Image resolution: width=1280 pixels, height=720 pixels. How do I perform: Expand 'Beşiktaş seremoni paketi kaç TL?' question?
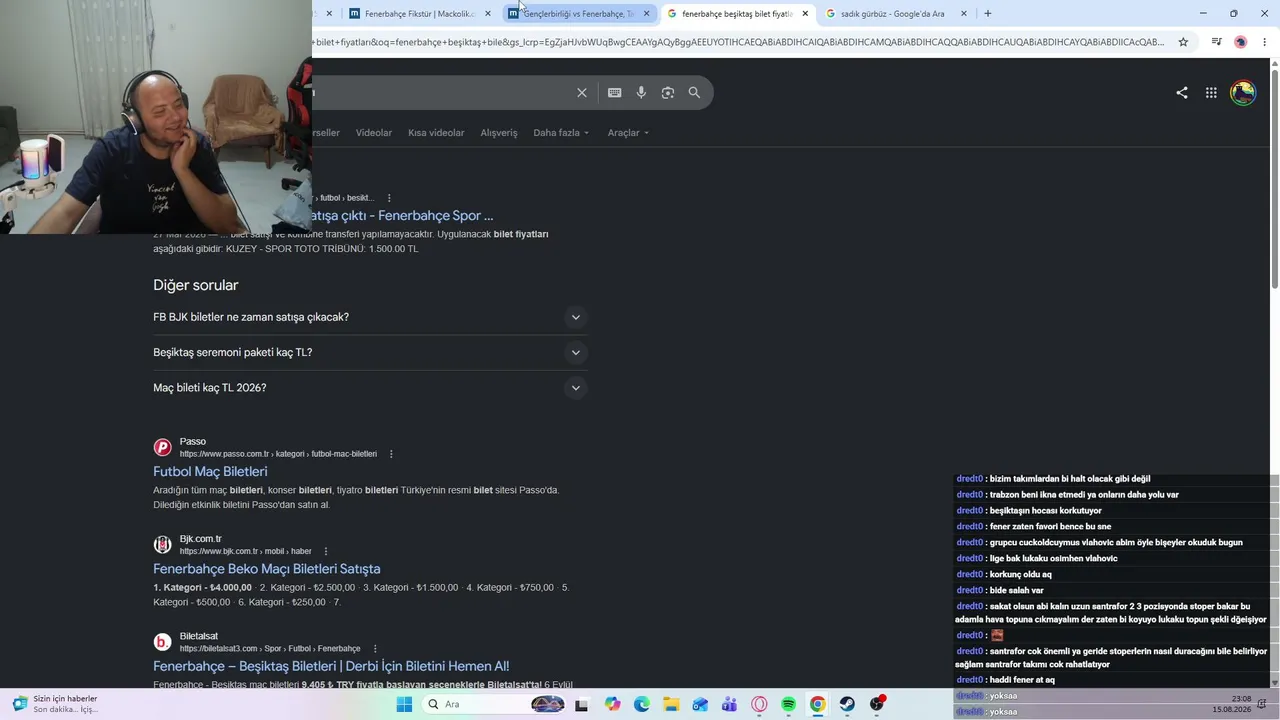370,352
